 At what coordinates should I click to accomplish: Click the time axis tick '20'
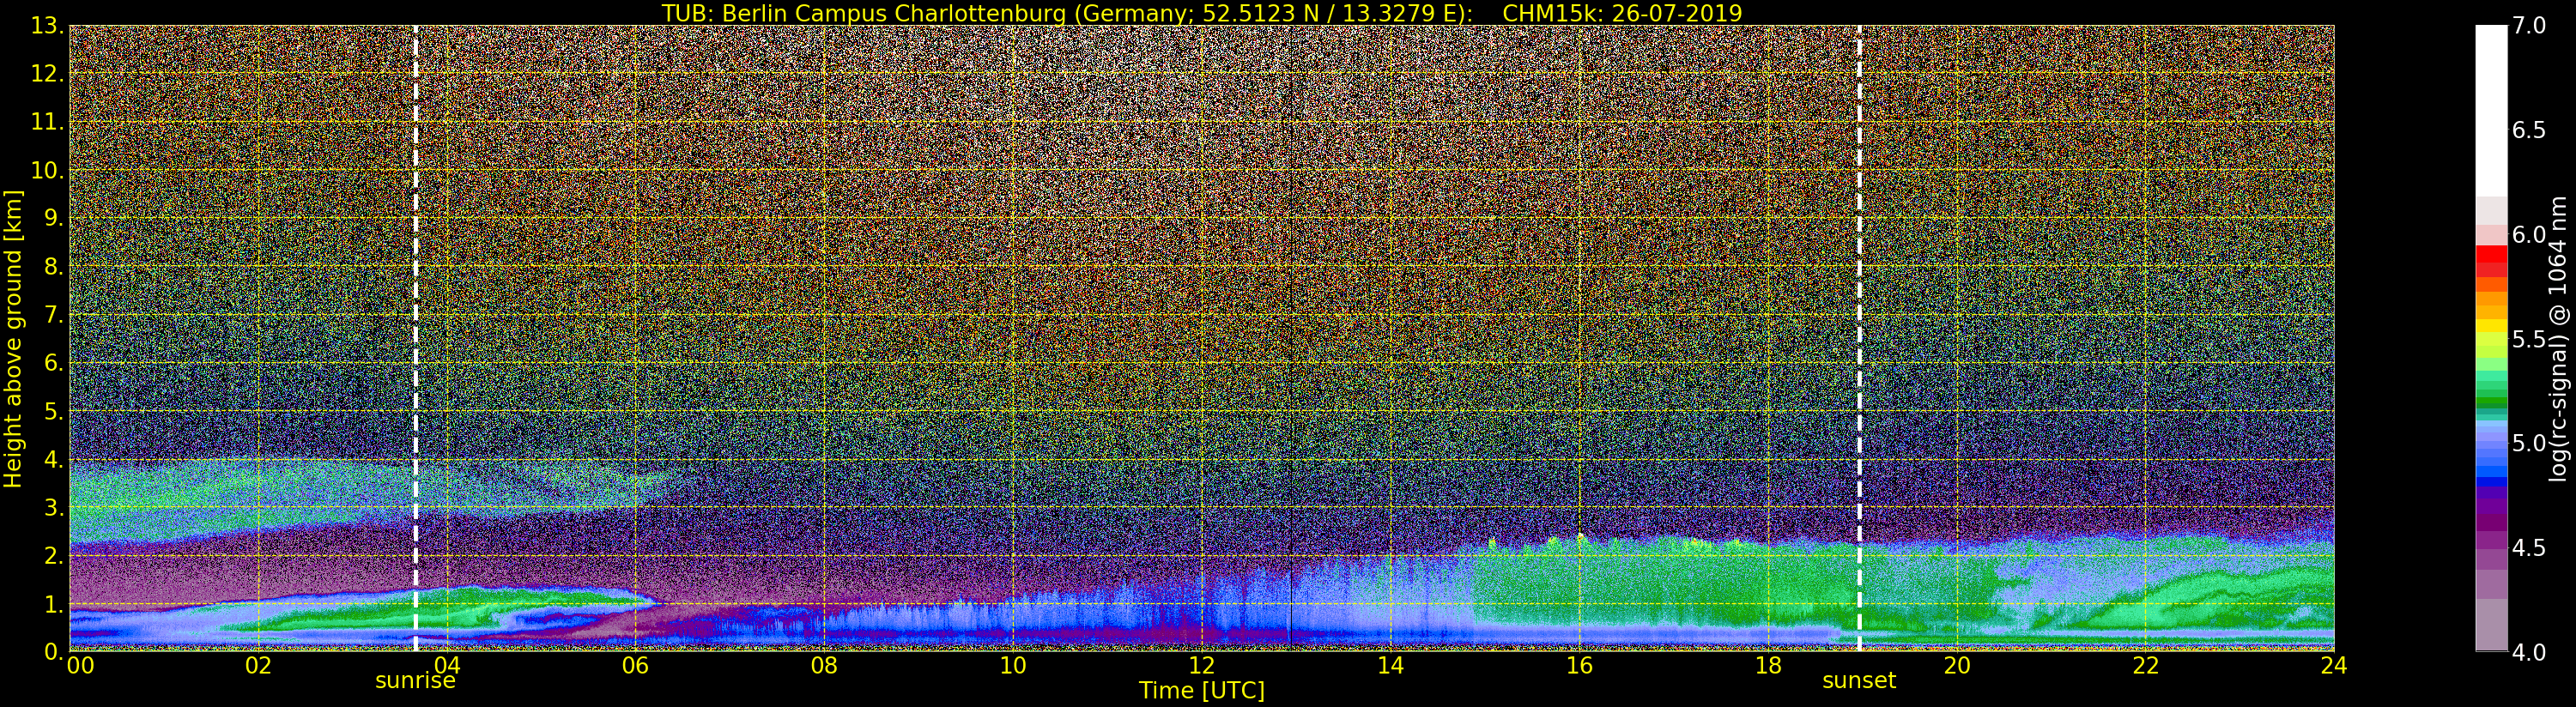tap(1956, 665)
